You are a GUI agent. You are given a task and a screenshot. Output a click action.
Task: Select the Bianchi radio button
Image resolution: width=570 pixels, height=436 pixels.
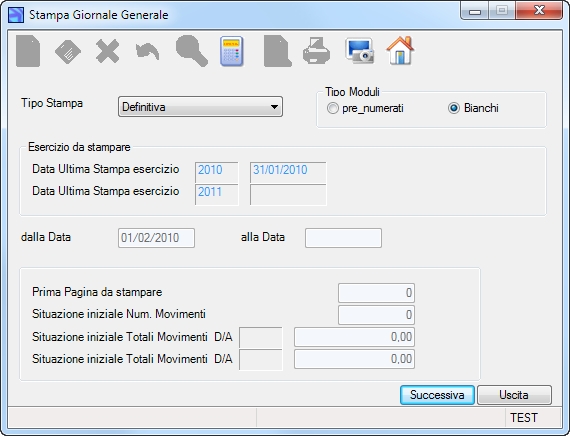[454, 108]
